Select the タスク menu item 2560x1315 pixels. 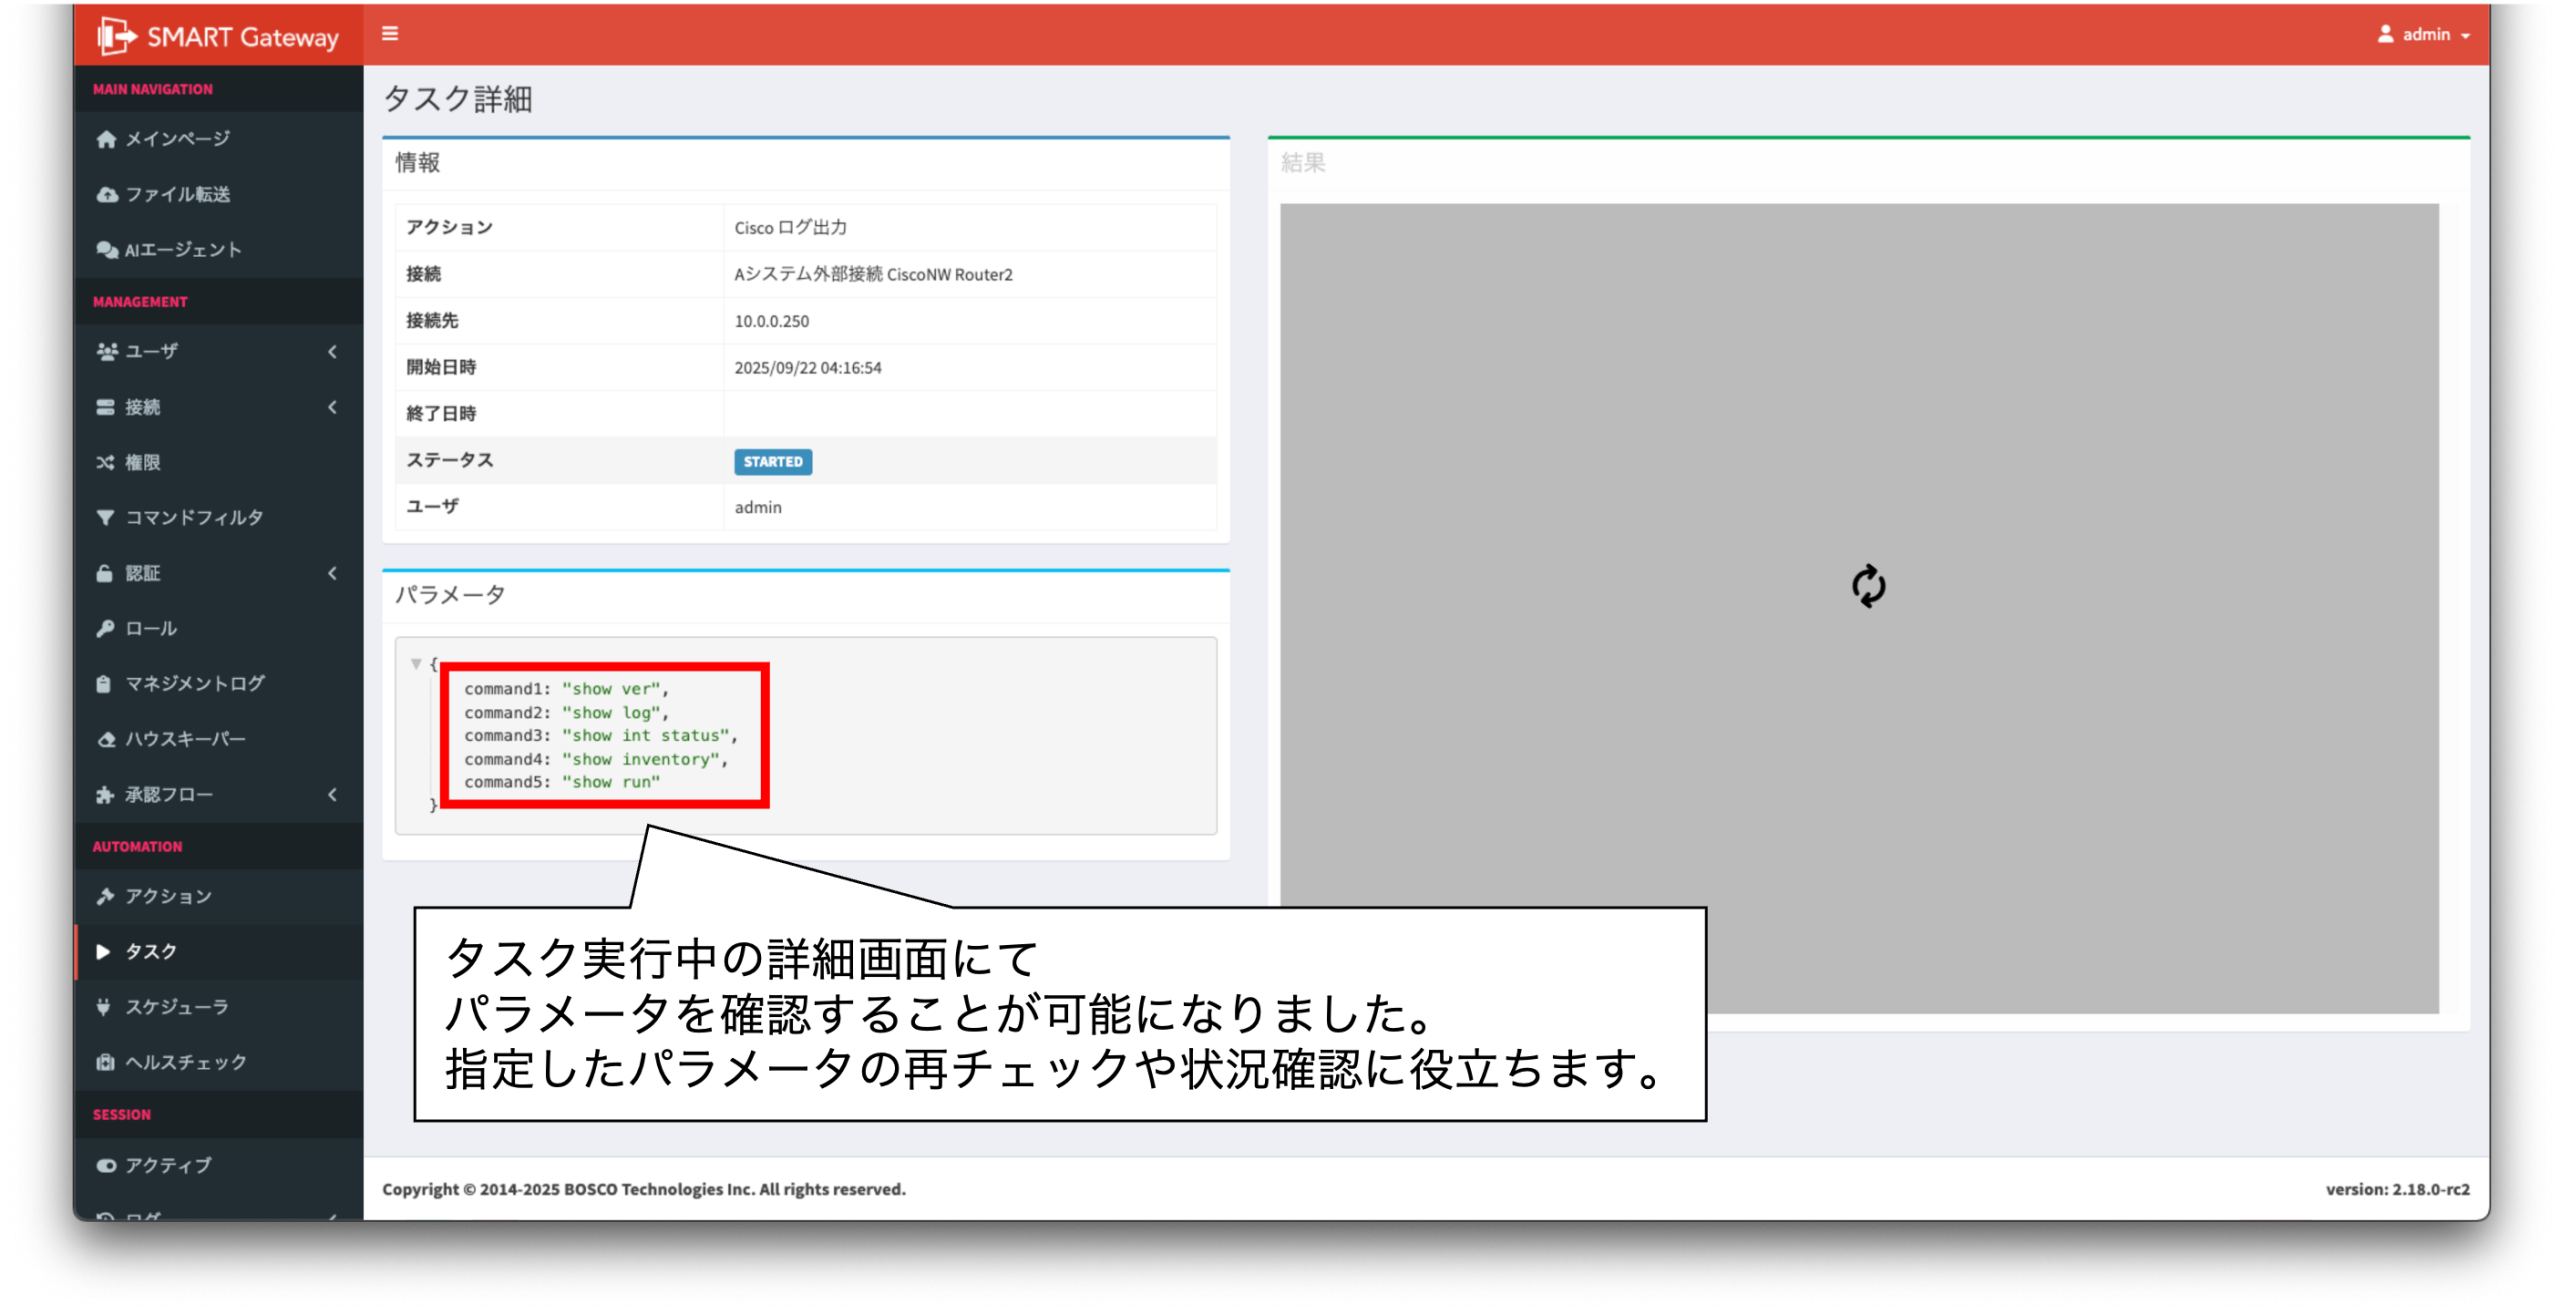tap(150, 951)
